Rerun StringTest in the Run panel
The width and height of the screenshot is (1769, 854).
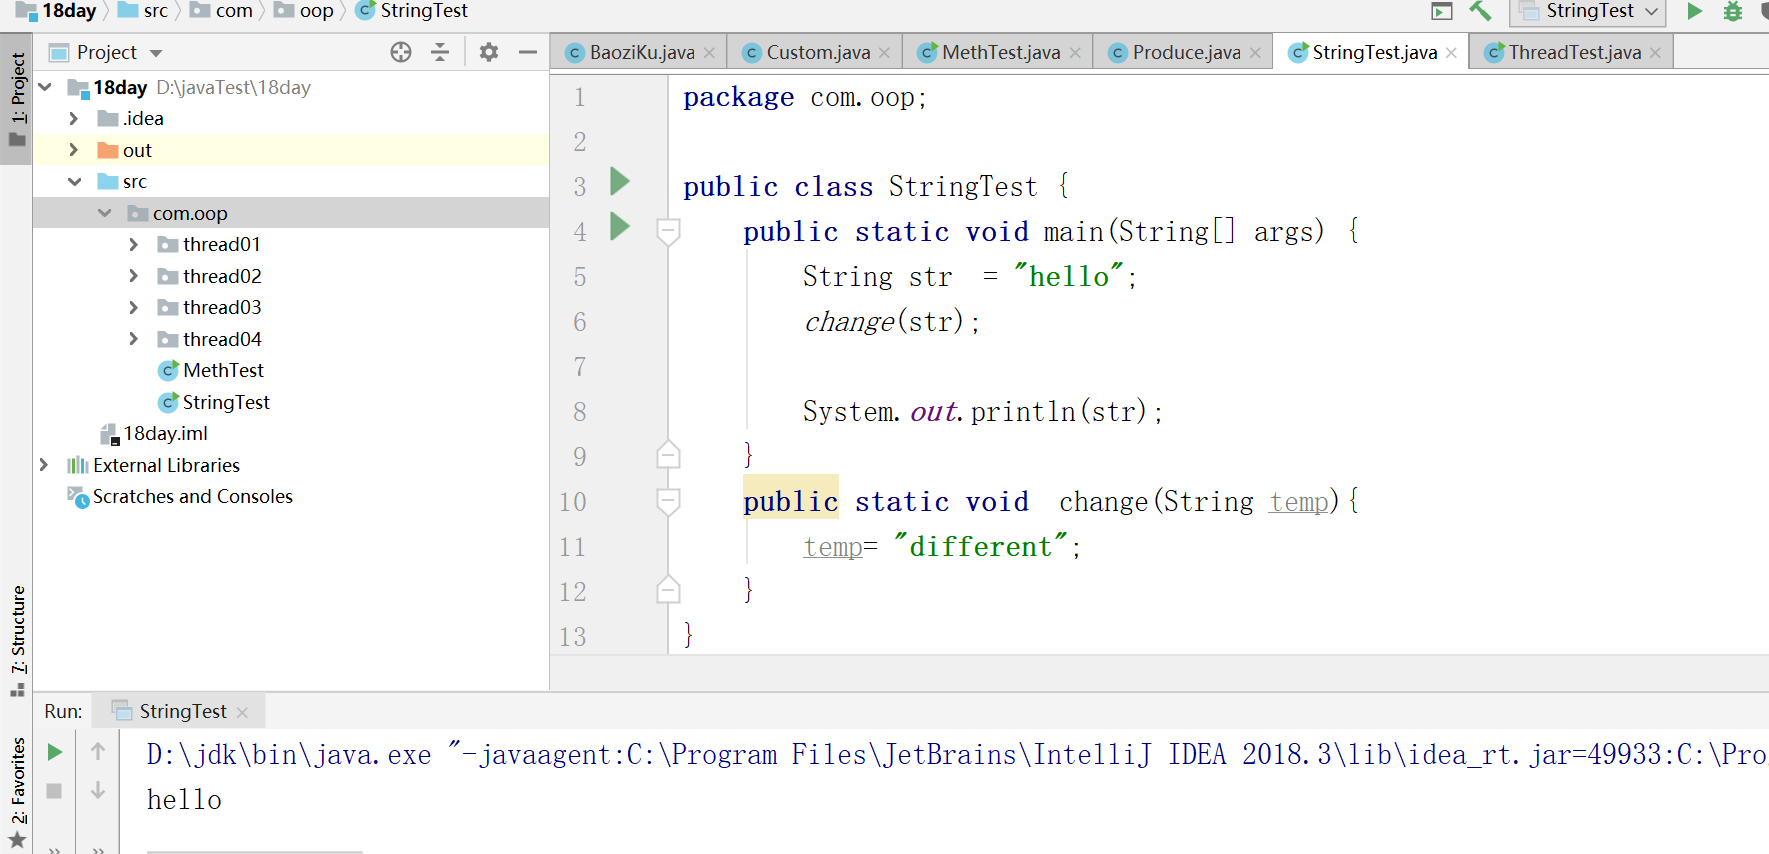pos(55,752)
